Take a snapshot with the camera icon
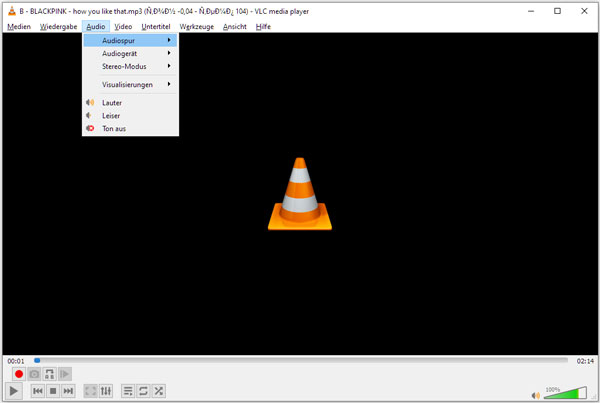 click(x=34, y=373)
